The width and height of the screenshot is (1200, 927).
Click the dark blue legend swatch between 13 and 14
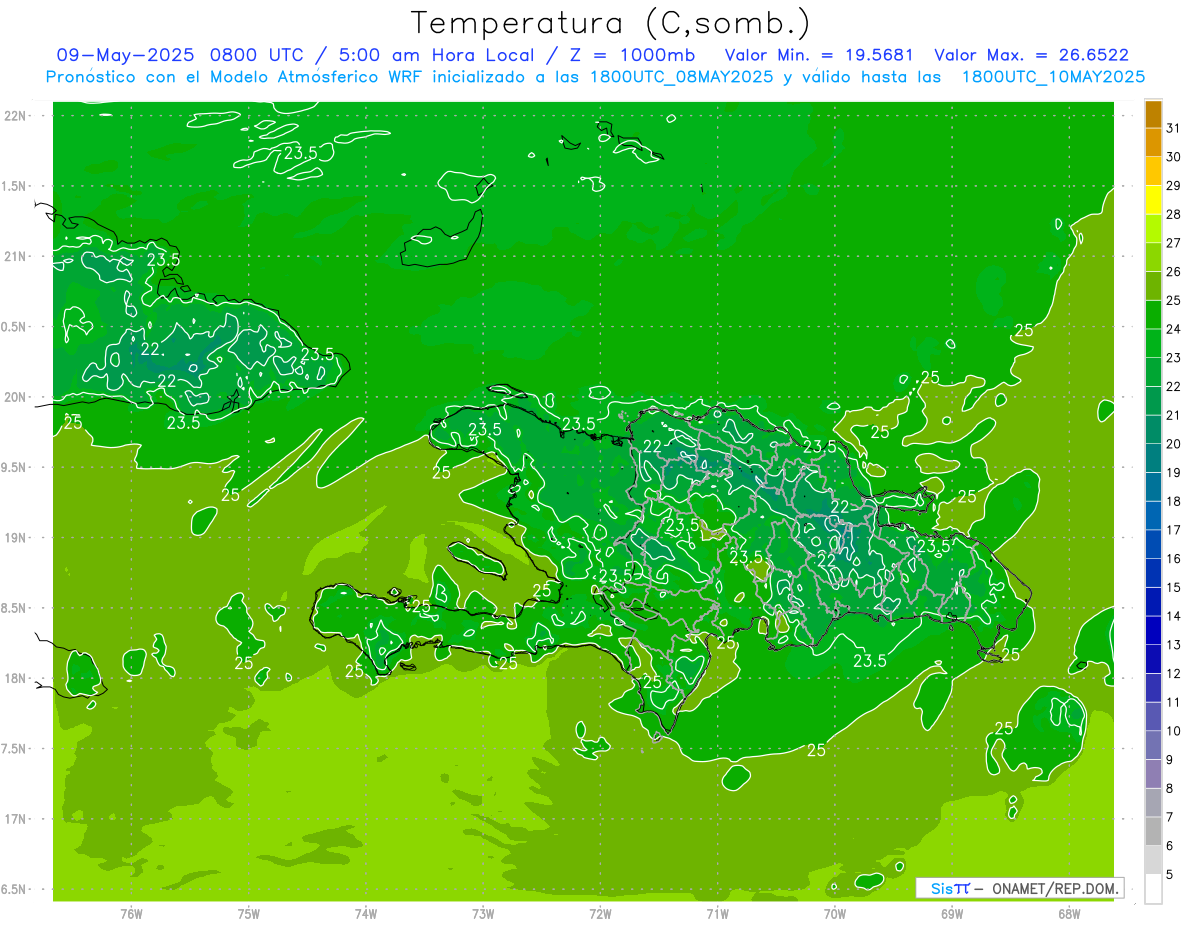pos(1153,631)
